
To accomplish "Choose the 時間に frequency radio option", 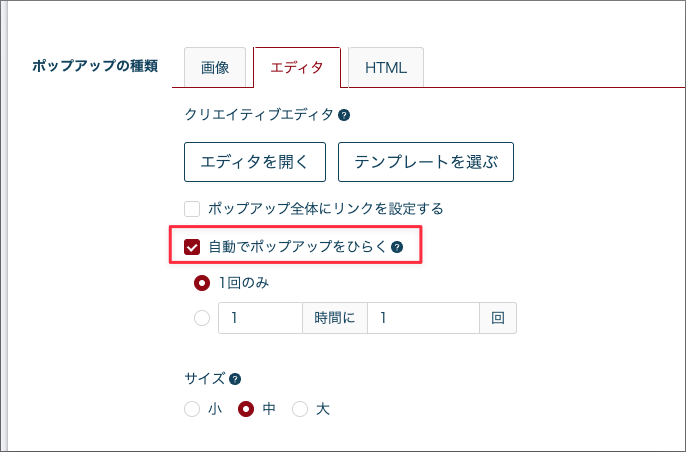I will pyautogui.click(x=202, y=318).
